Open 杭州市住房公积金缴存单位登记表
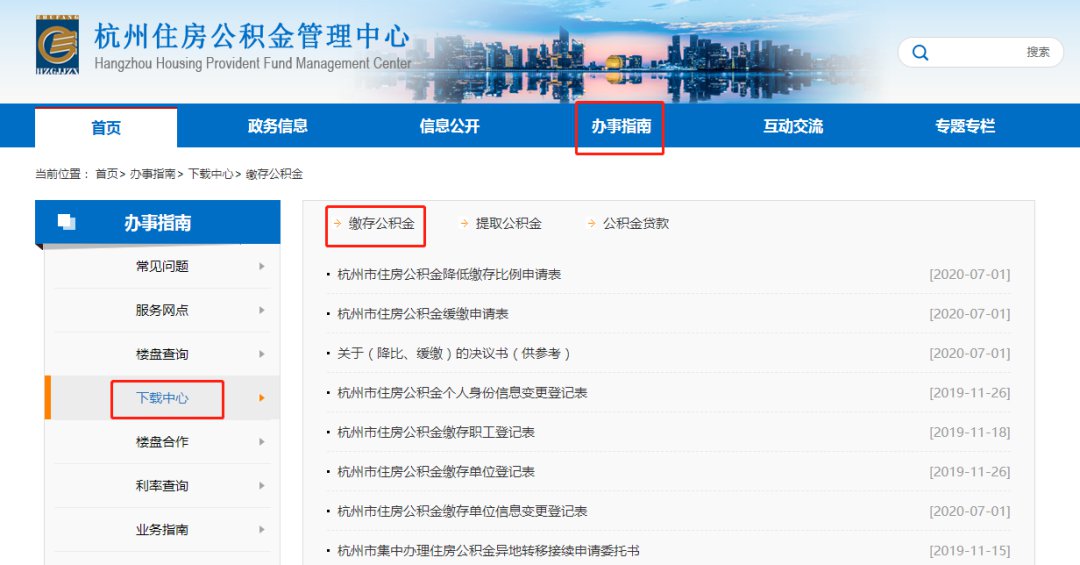The image size is (1080, 565). pos(436,471)
